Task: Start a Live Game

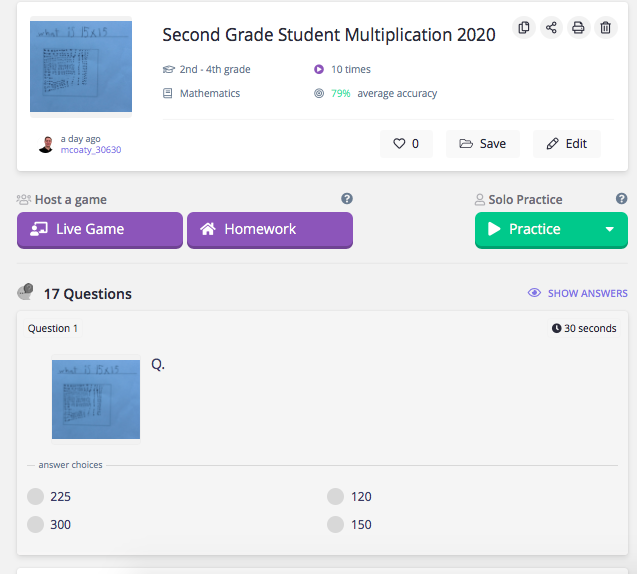Action: tap(100, 229)
